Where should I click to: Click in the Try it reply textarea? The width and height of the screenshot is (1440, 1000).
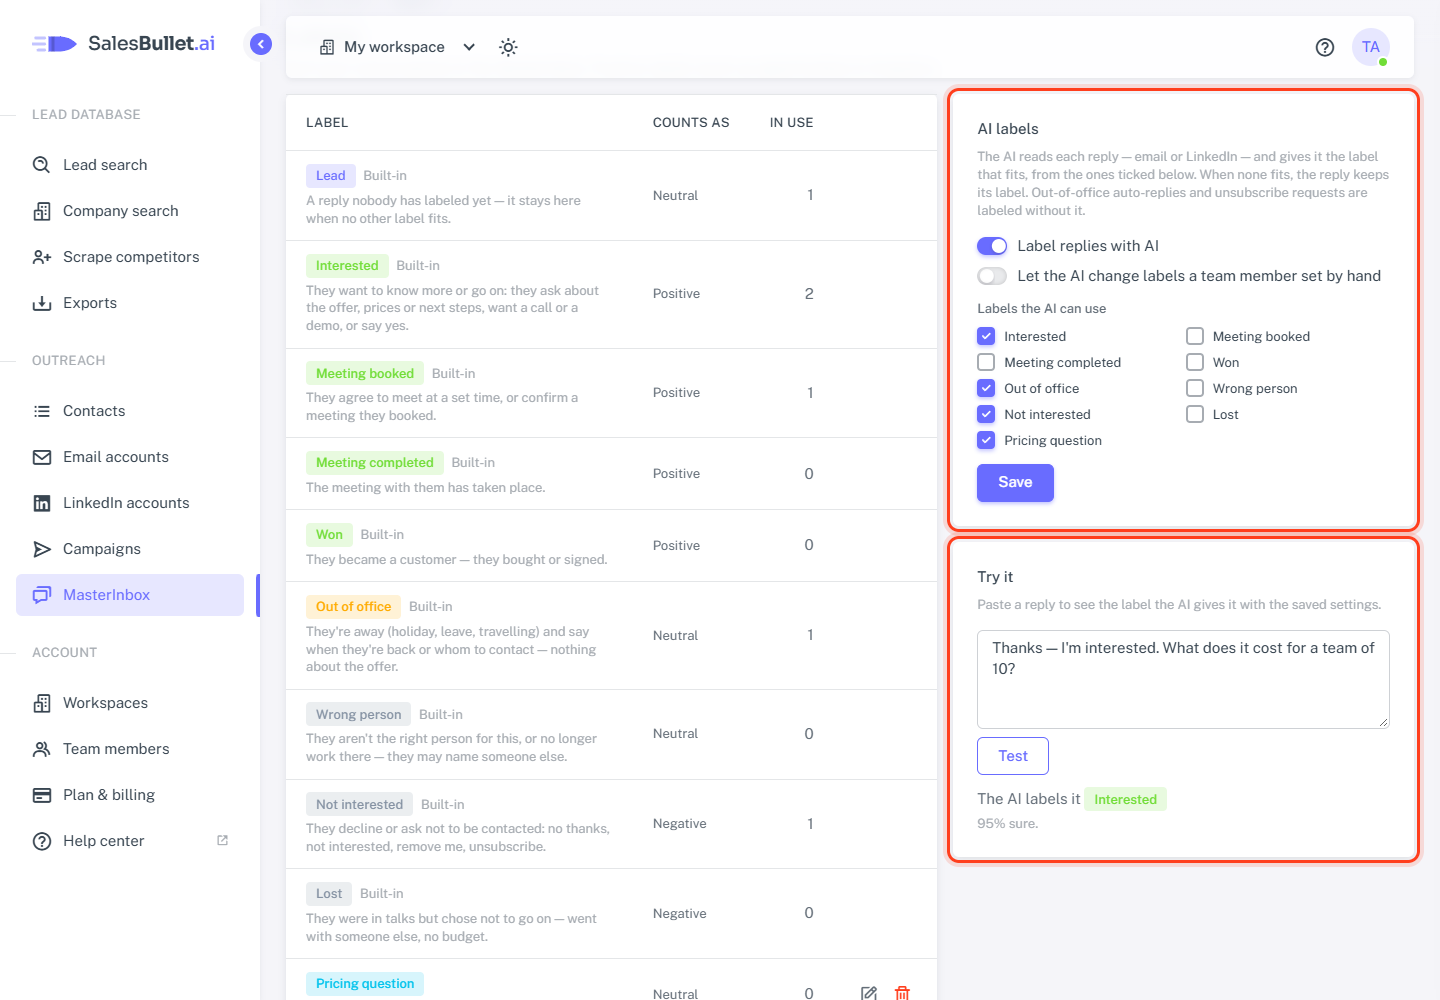1183,679
